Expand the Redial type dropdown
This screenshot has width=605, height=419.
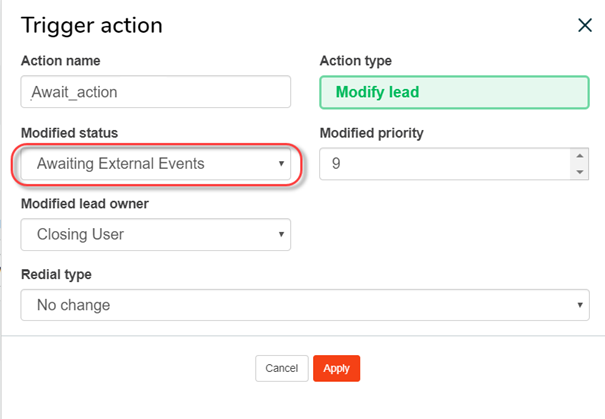[304, 304]
